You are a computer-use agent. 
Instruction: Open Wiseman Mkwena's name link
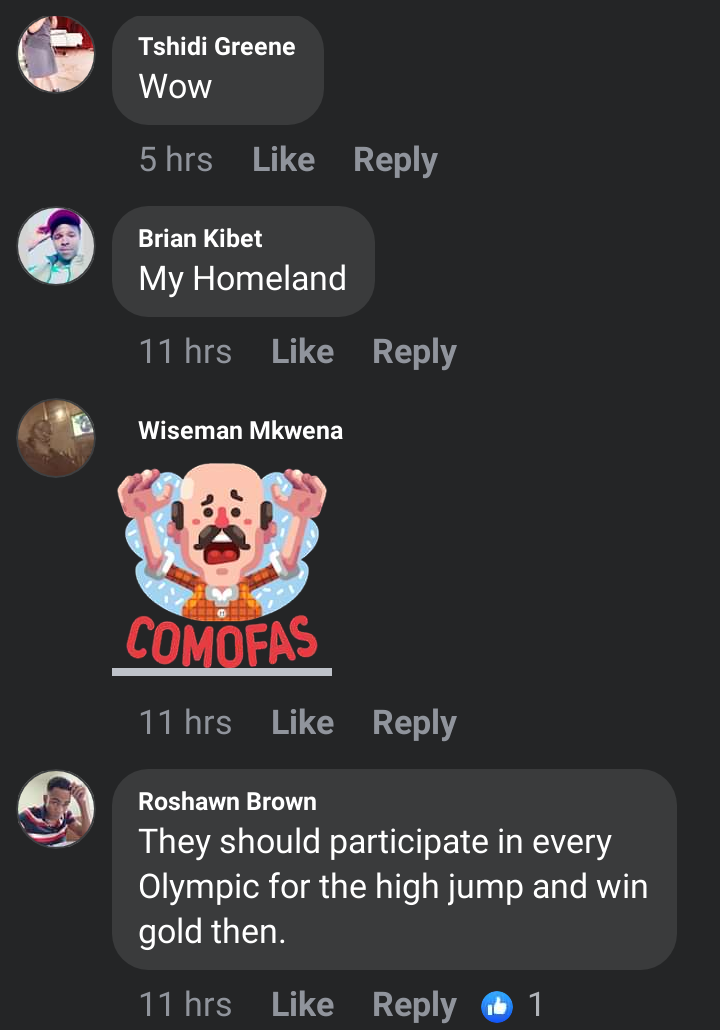click(x=240, y=431)
